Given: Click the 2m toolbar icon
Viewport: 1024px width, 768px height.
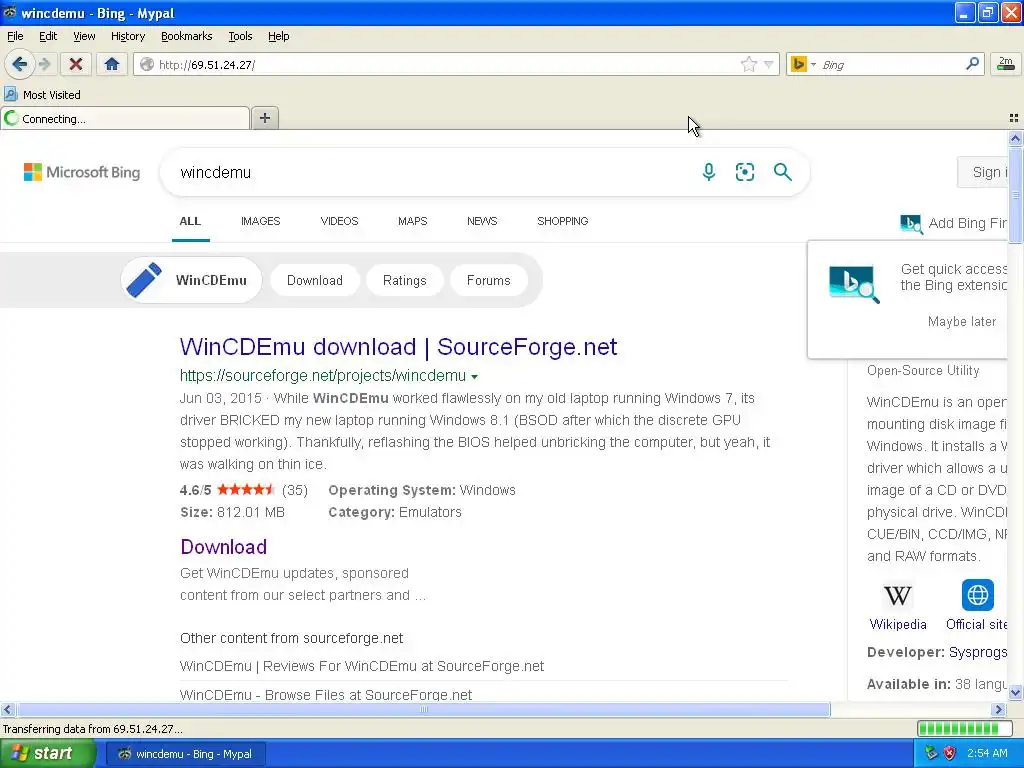Looking at the screenshot, I should coord(1006,64).
